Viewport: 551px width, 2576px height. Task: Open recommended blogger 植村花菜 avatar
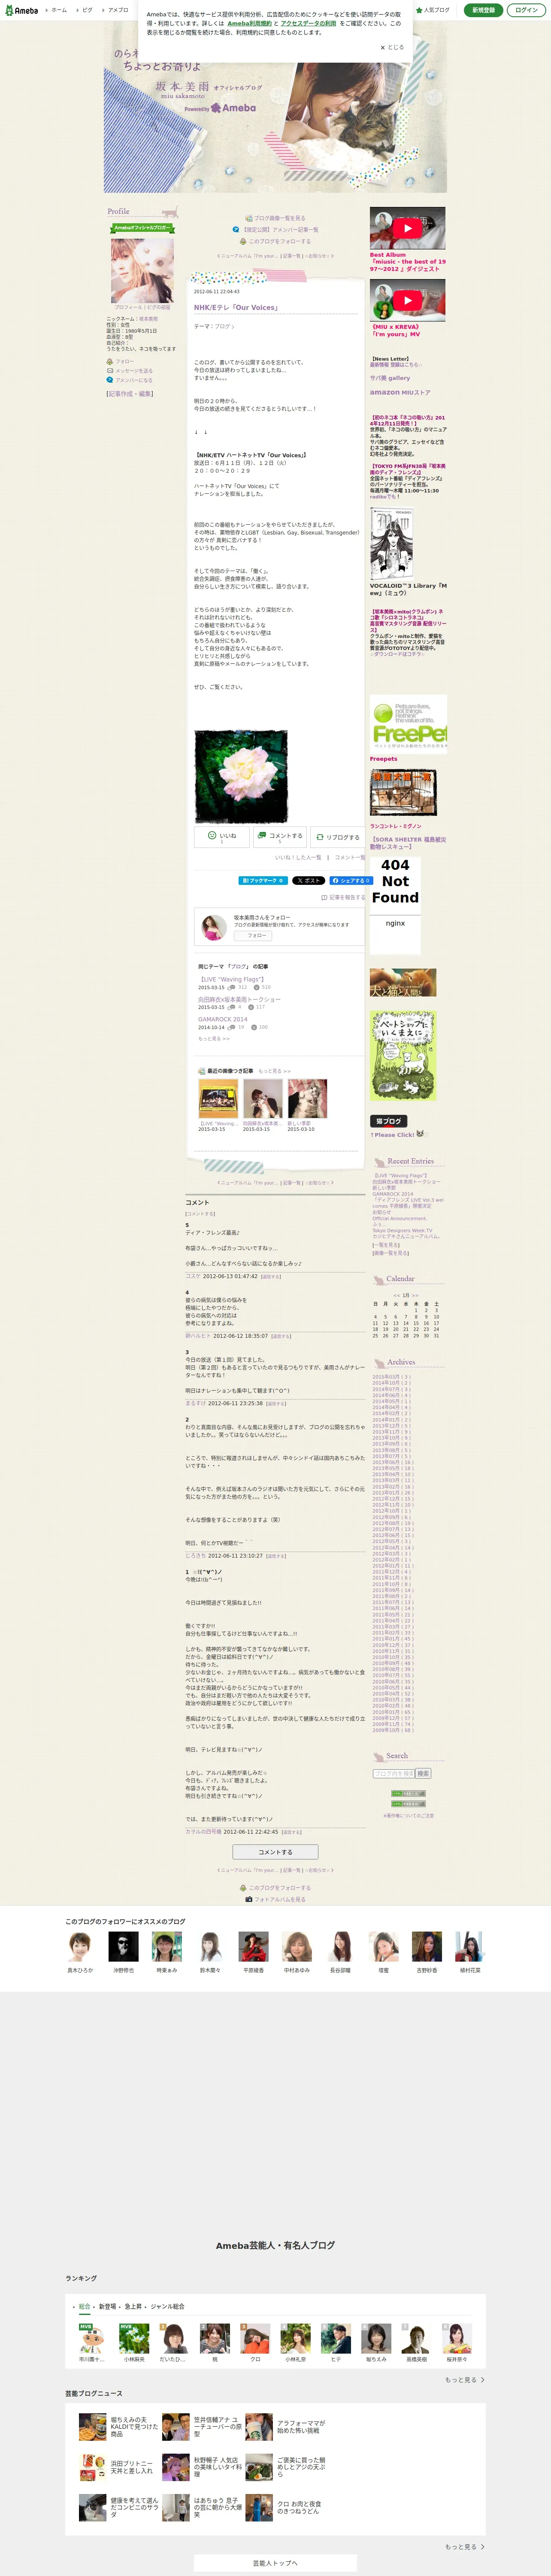coord(470,1946)
